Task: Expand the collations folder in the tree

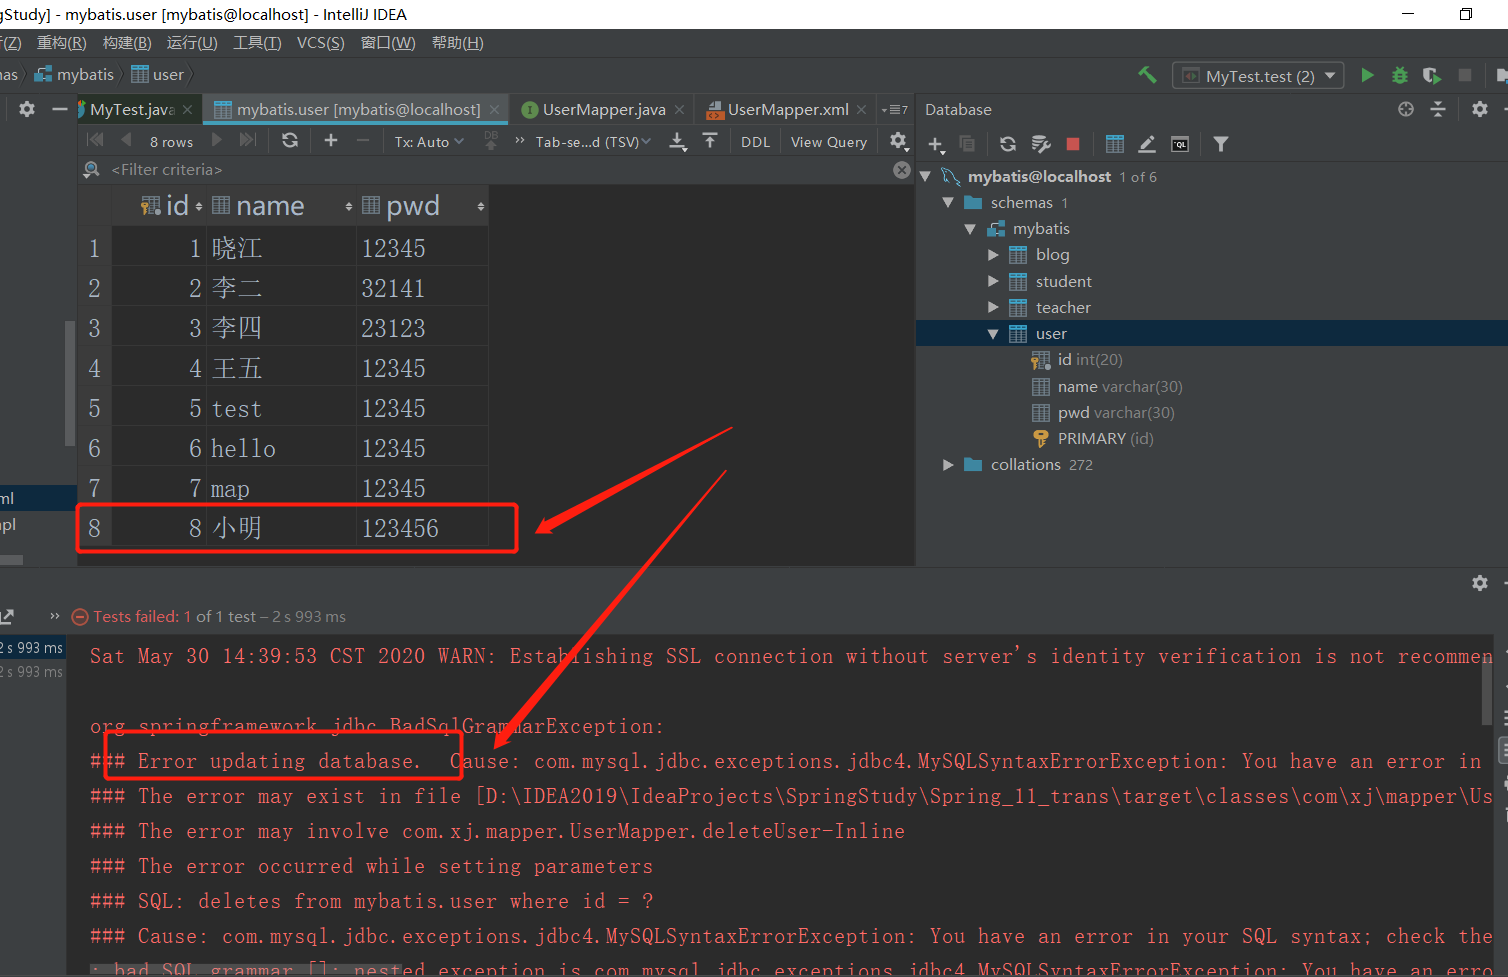Action: 948,465
